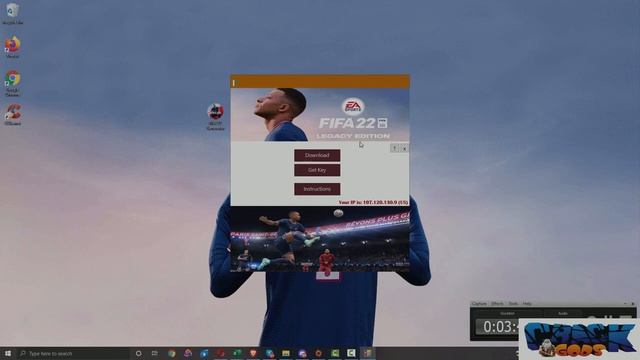This screenshot has width=640, height=360.
Task: Open the Capture menu in the recorder window
Action: pyautogui.click(x=479, y=304)
